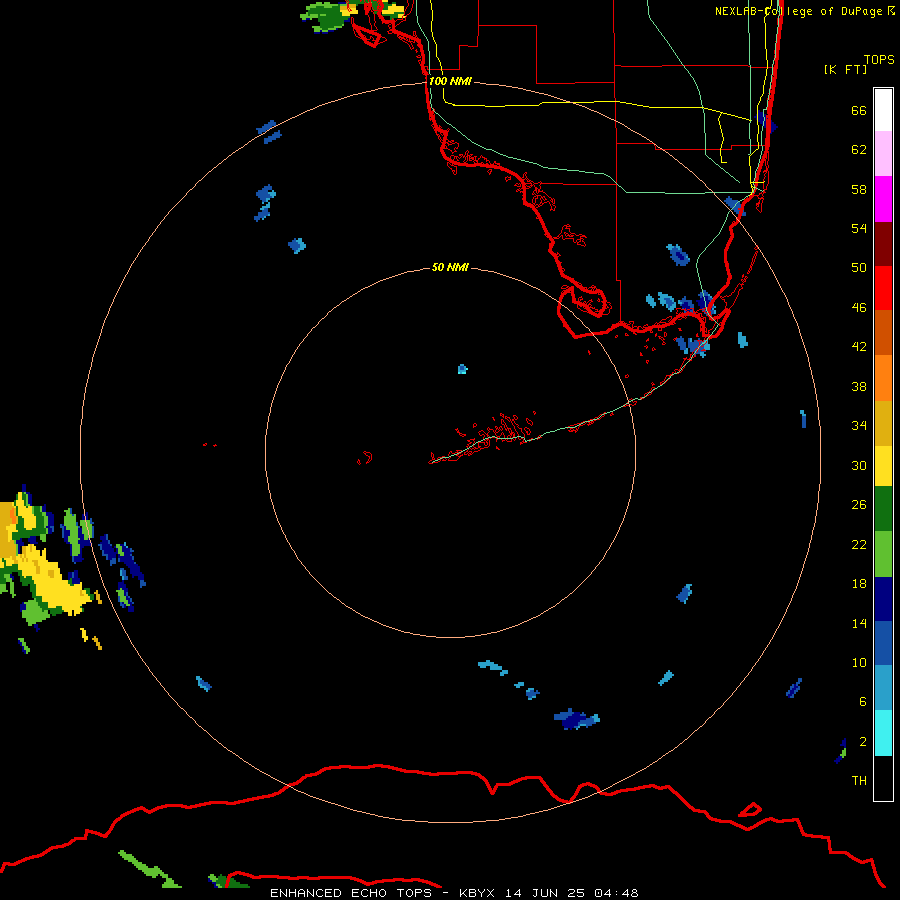900x900 pixels.
Task: Click the "[K FT]" units label
Action: tap(845, 69)
